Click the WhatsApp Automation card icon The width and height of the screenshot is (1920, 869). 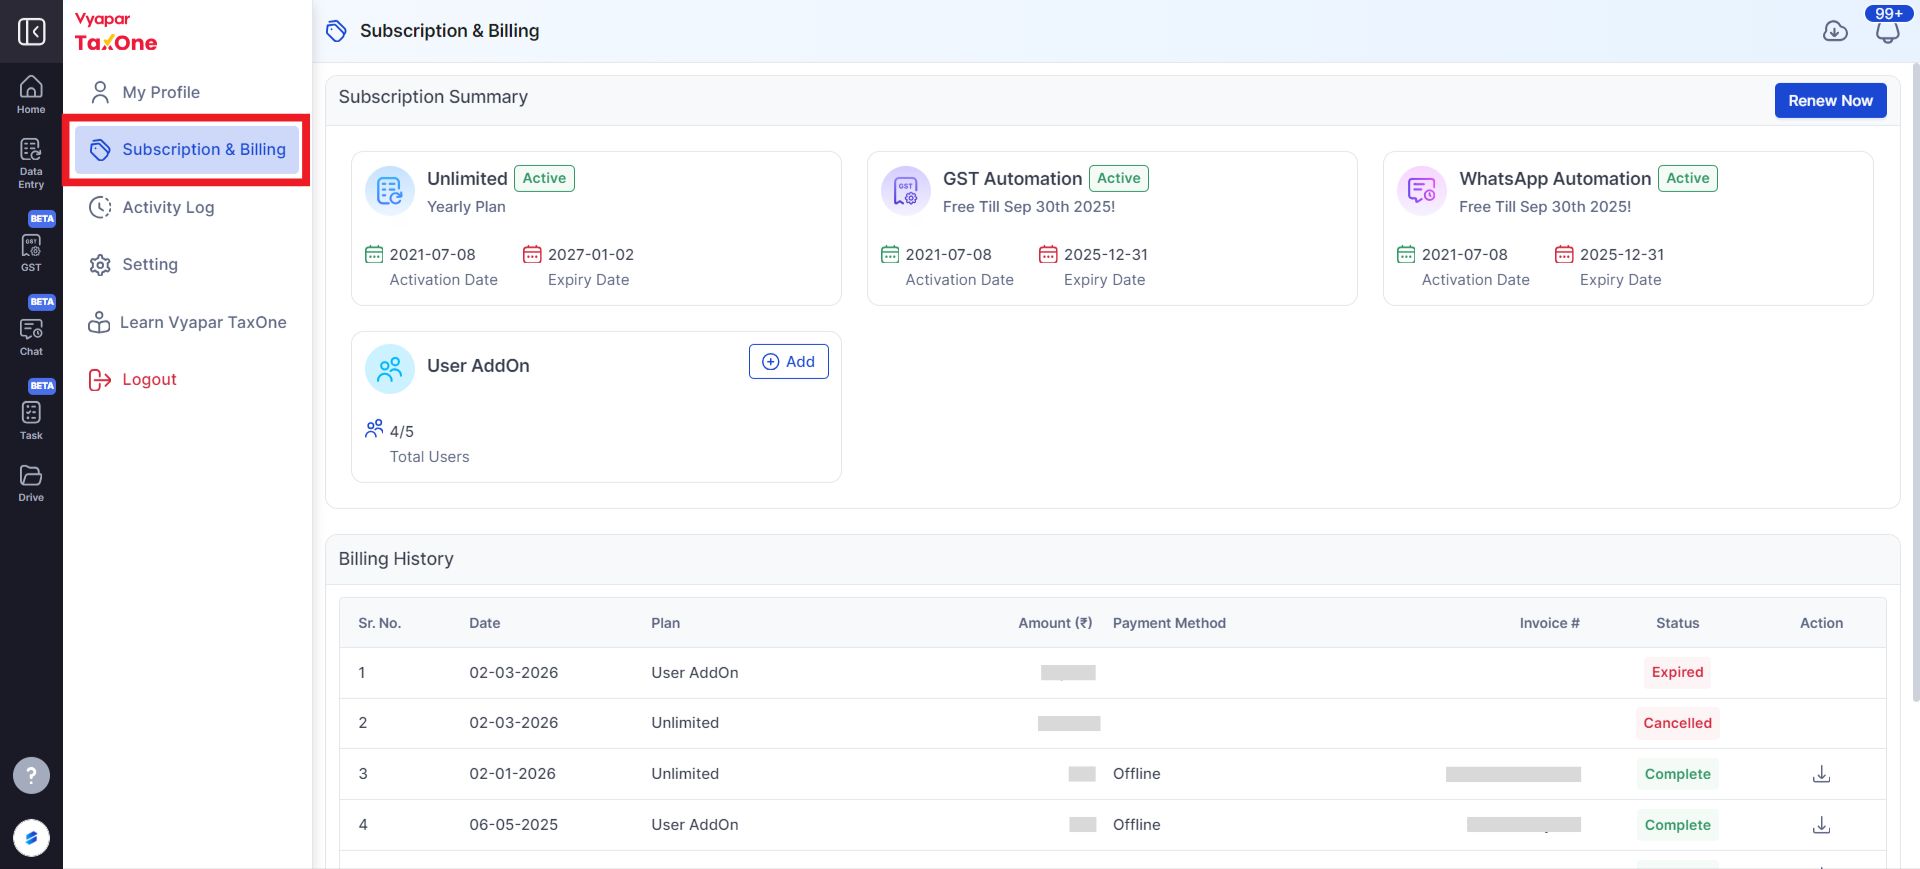(1422, 190)
